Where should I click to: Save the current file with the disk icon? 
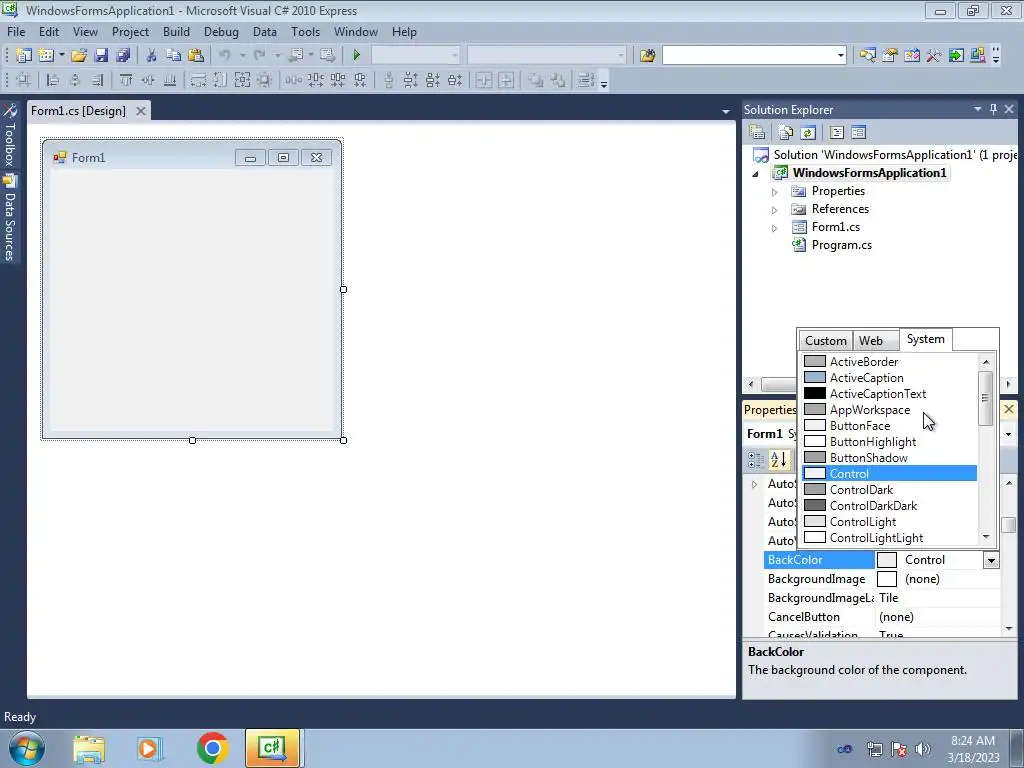pos(101,56)
